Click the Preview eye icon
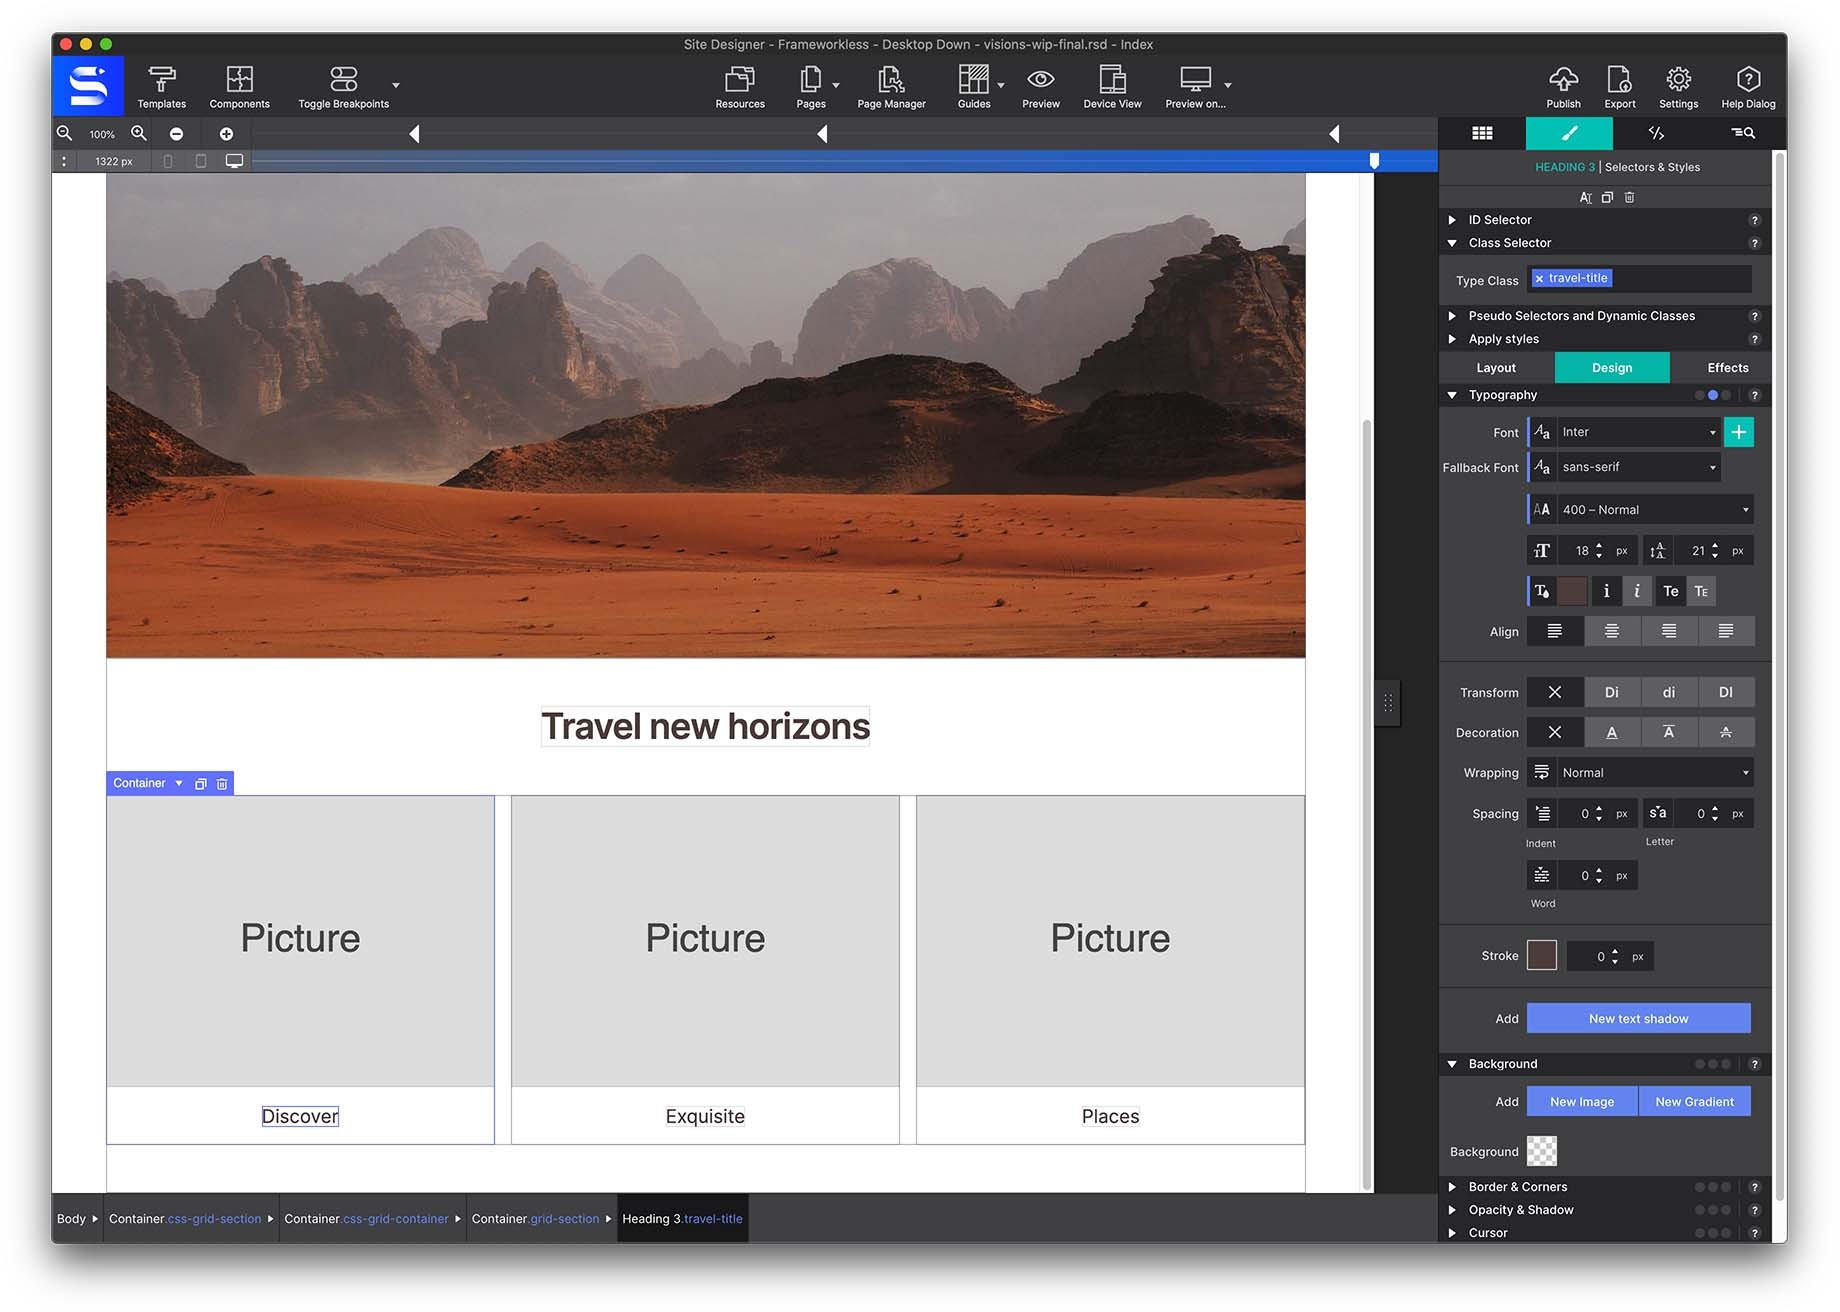Viewport: 1840px width, 1312px height. pyautogui.click(x=1041, y=79)
